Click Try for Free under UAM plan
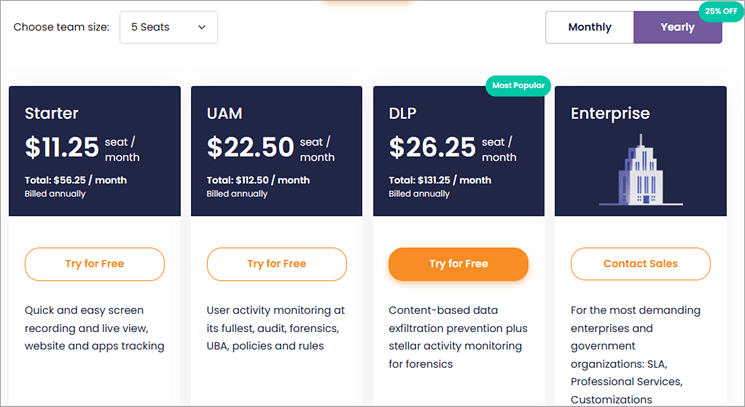745x407 pixels. 276,264
